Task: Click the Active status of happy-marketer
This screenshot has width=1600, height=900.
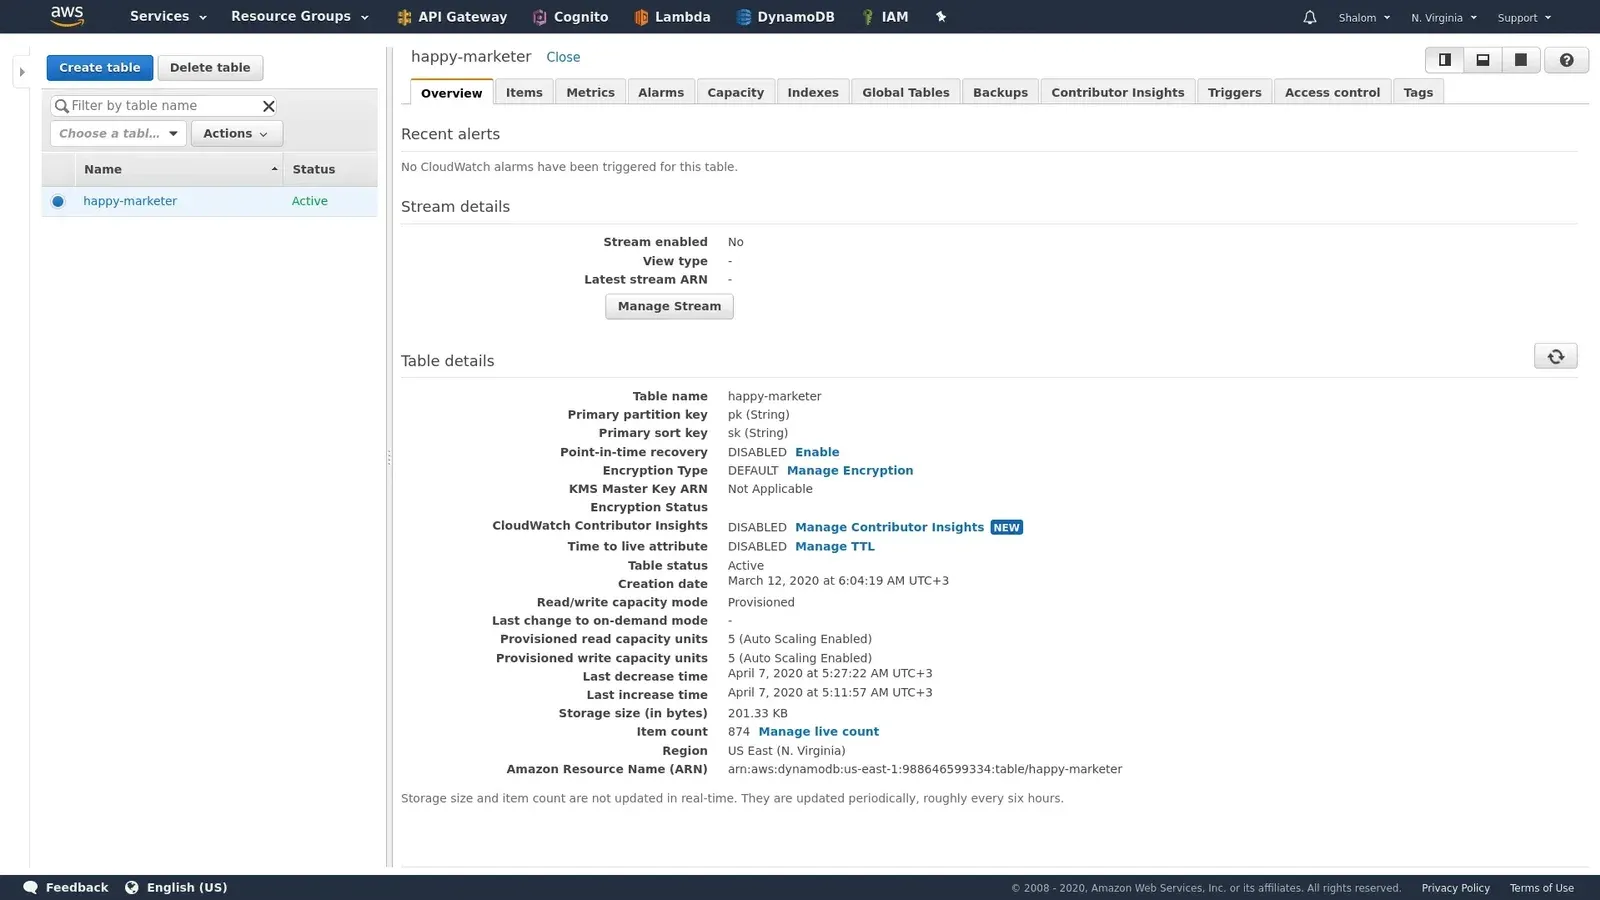Action: pyautogui.click(x=310, y=201)
